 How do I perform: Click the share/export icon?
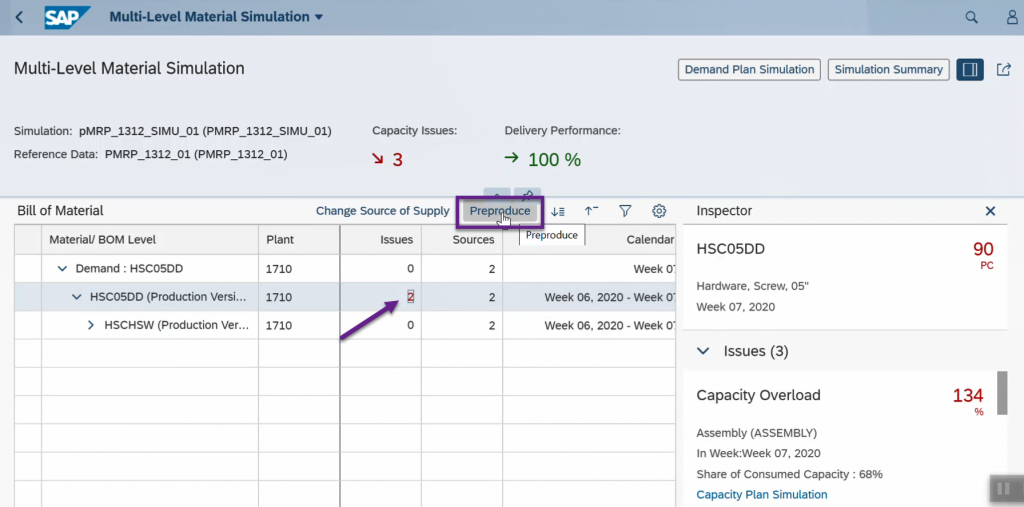pyautogui.click(x=1004, y=69)
